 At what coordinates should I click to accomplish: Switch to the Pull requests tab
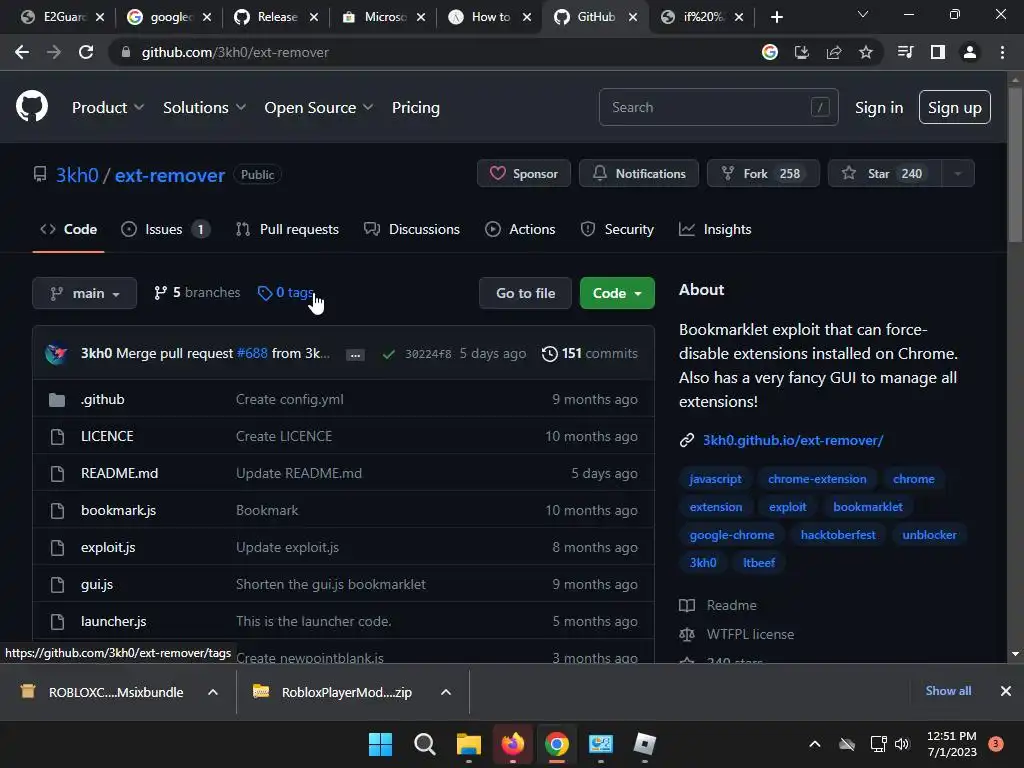(x=287, y=229)
